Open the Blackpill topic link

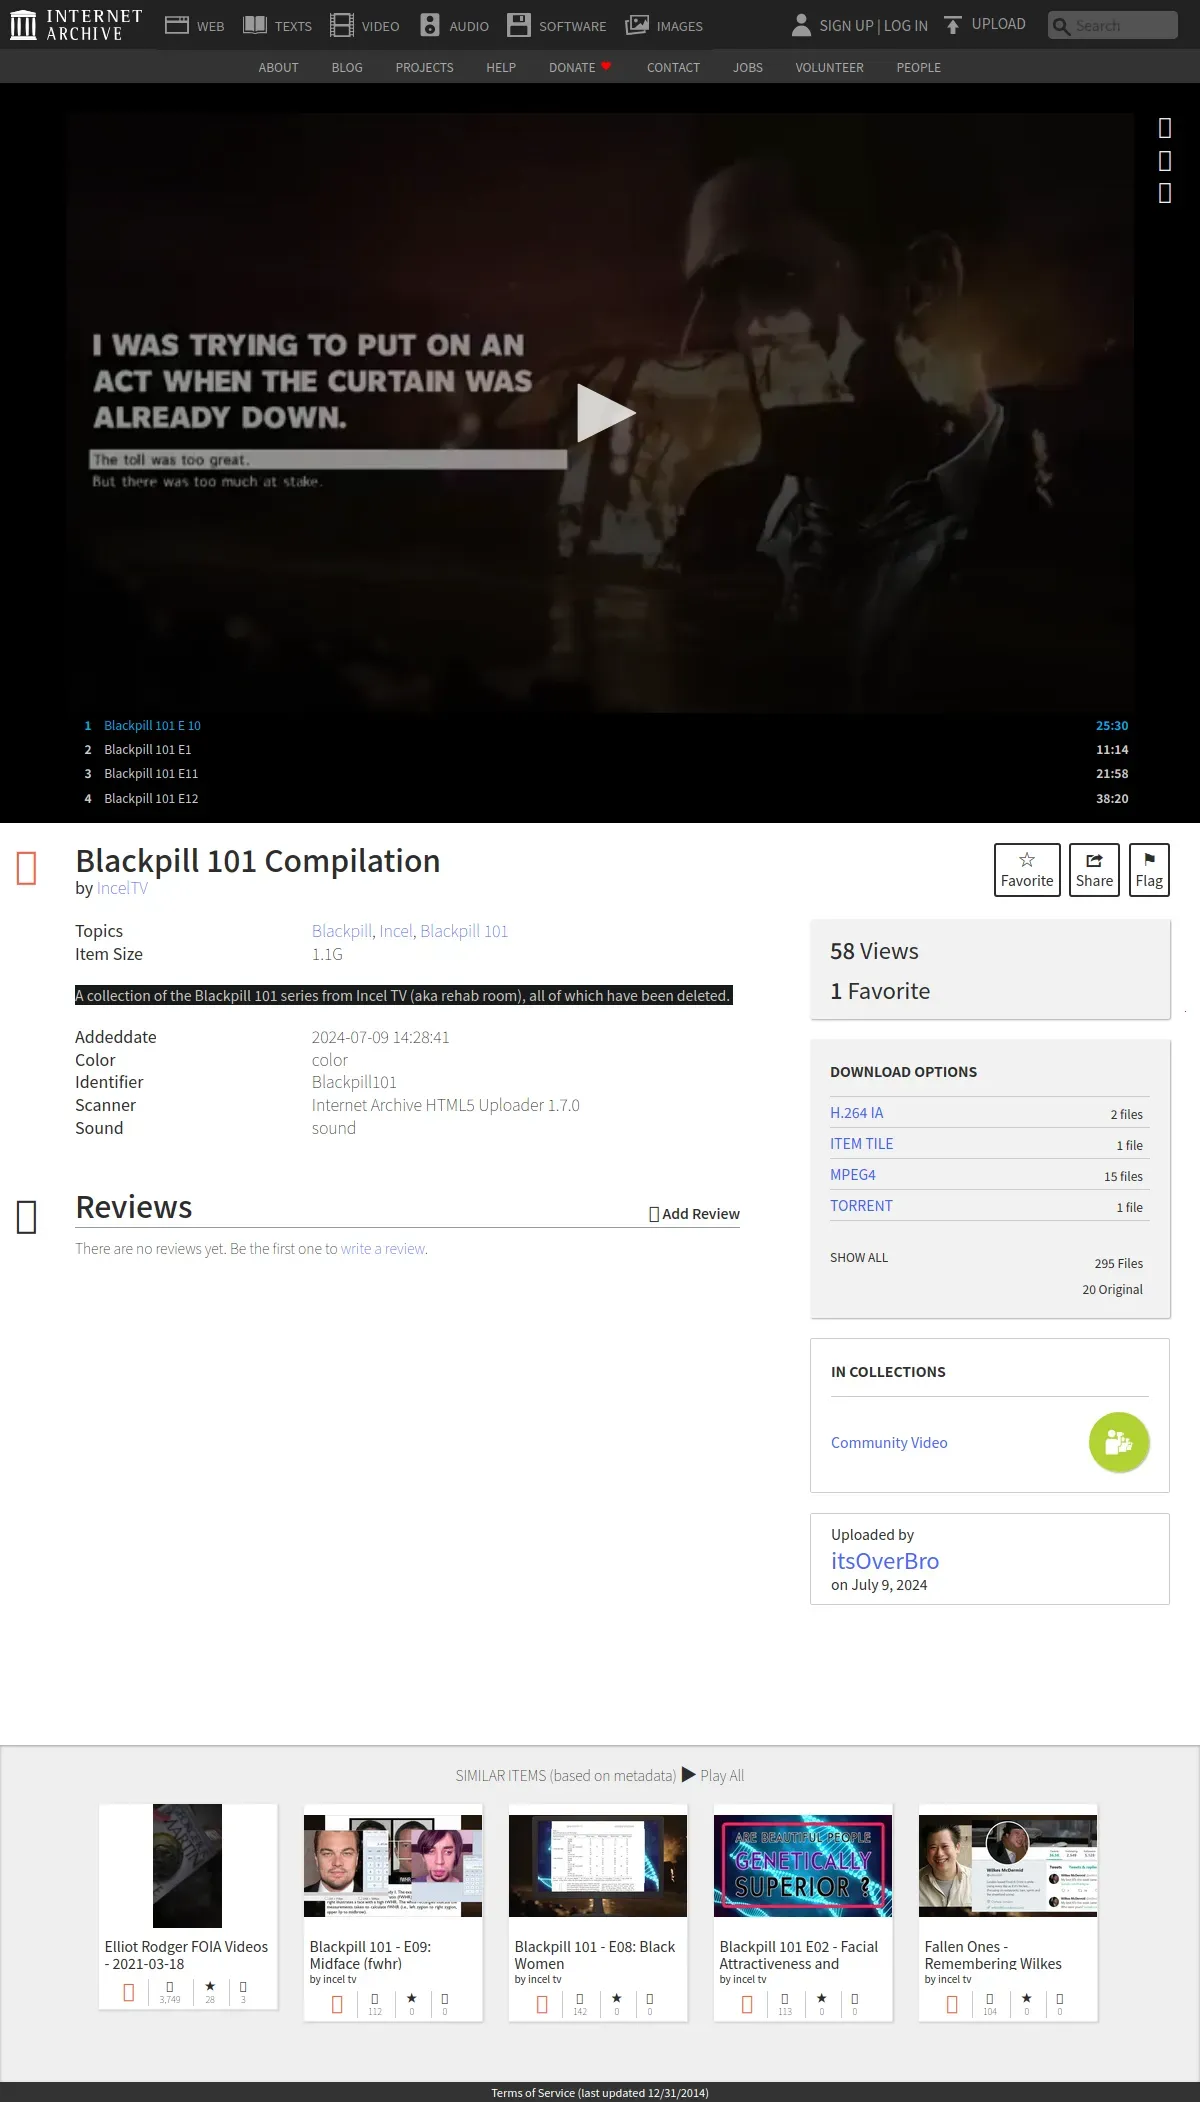coord(342,931)
